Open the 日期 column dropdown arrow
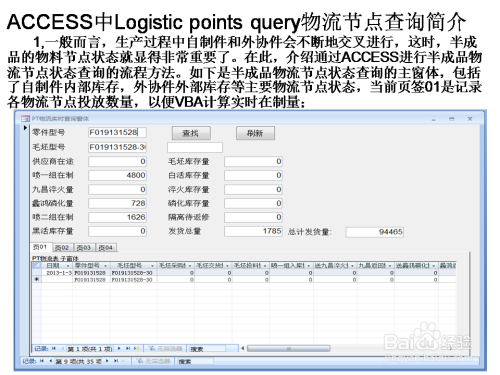Screen dimensions: 500x375 coord(68,266)
